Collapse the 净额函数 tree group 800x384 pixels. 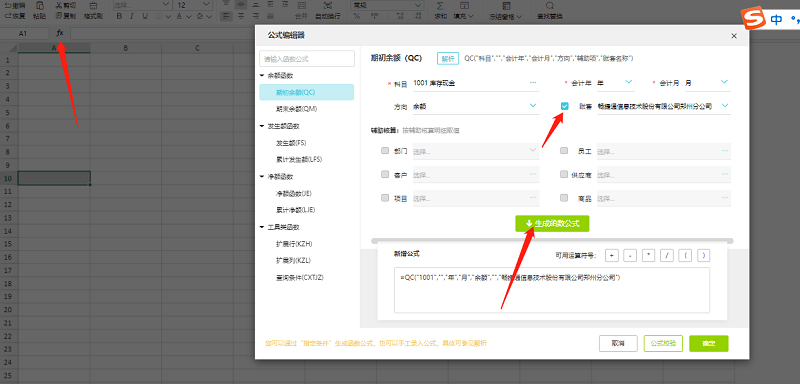pos(262,176)
